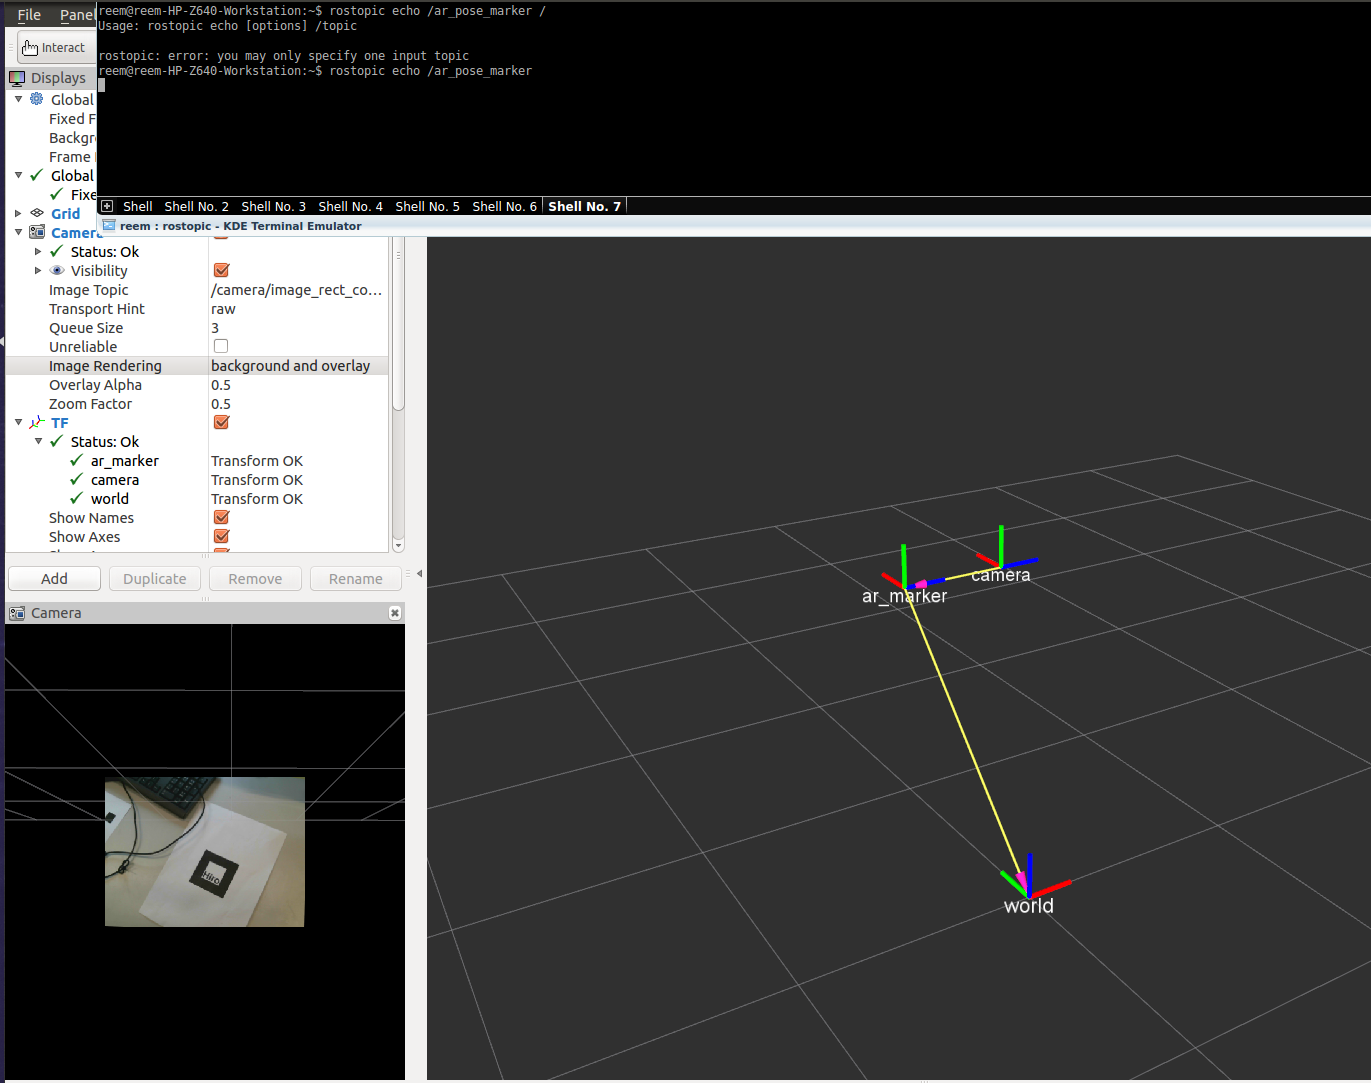Image resolution: width=1371 pixels, height=1083 pixels.
Task: Collapse the left panel with arrow handle
Action: tap(419, 573)
